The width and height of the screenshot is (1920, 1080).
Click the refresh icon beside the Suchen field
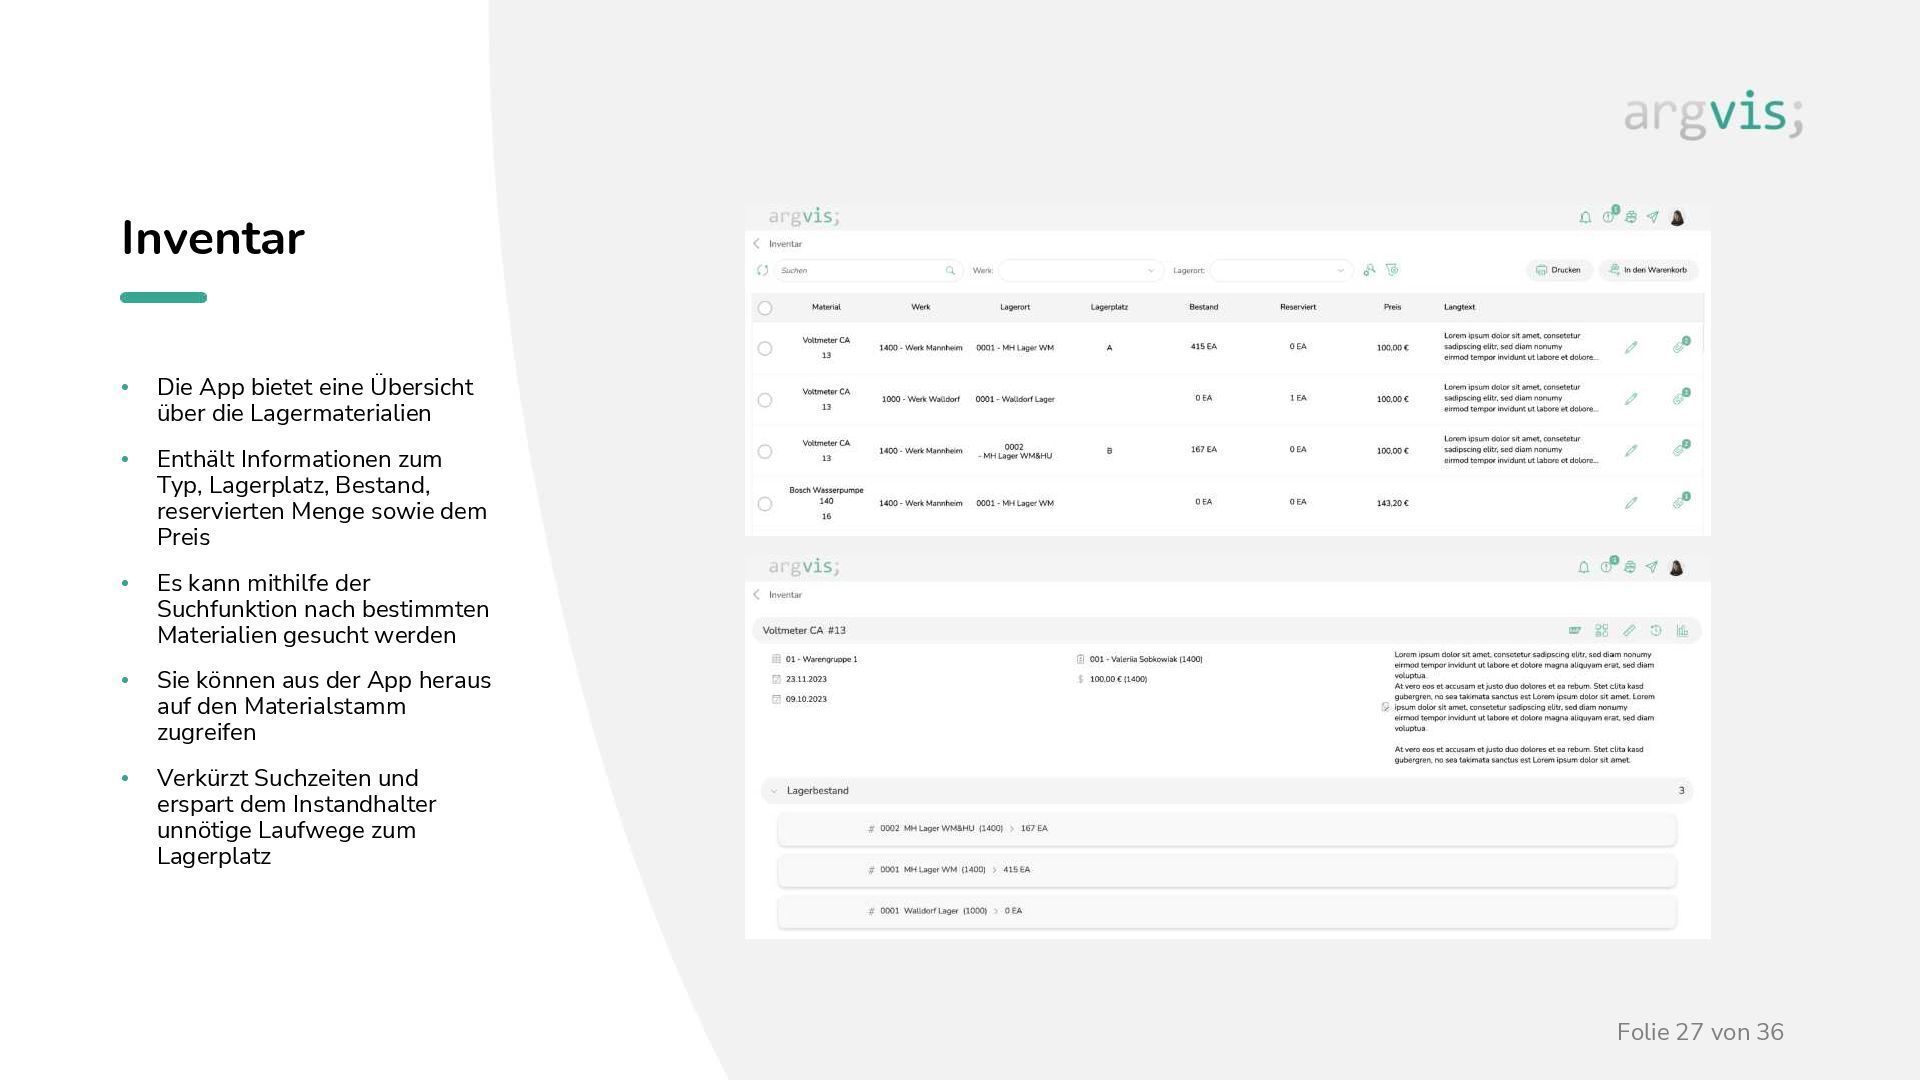click(762, 270)
